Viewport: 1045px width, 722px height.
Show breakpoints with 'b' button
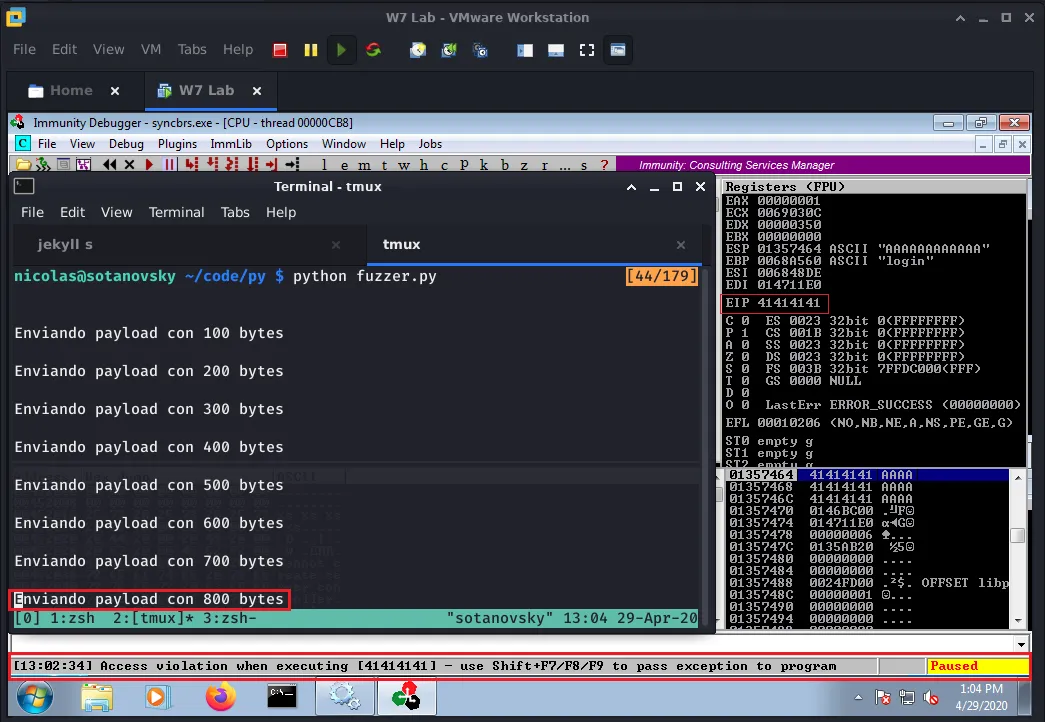pos(505,165)
